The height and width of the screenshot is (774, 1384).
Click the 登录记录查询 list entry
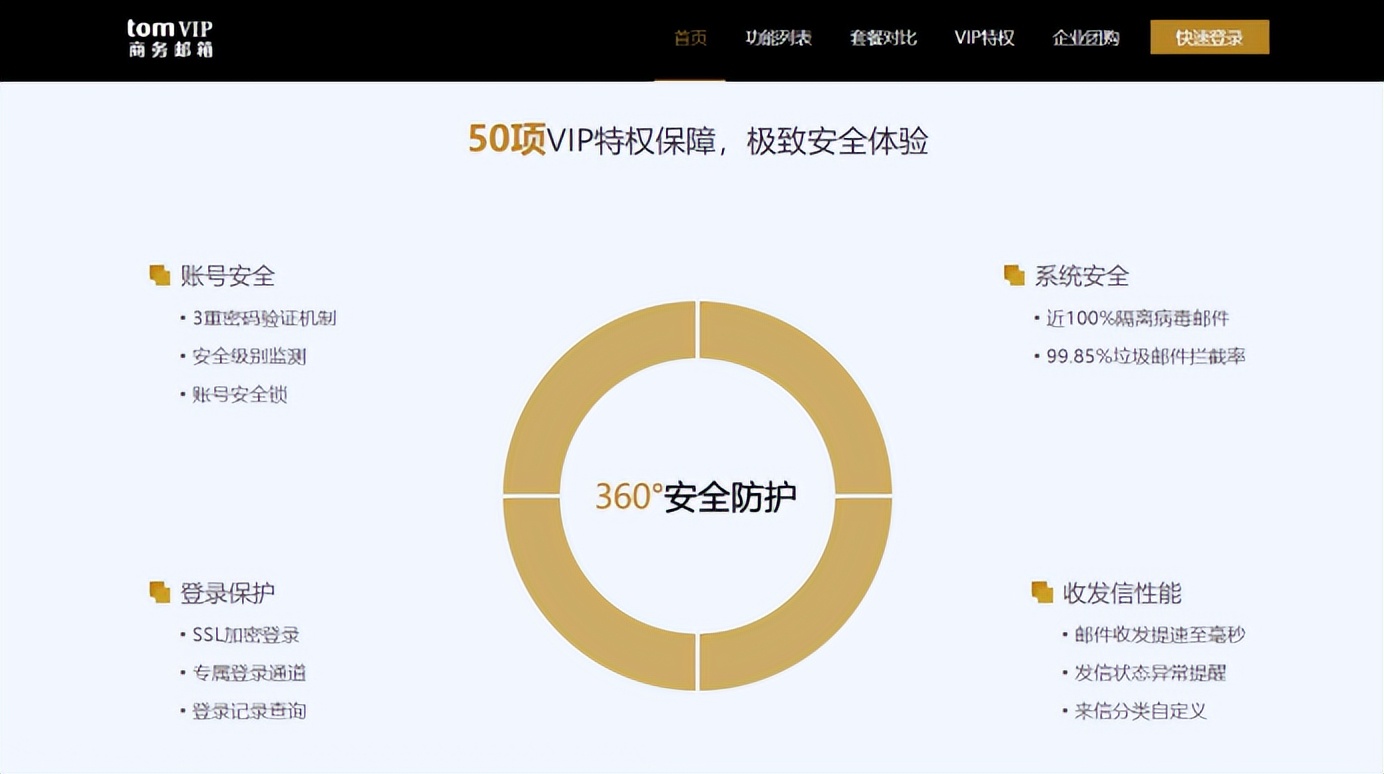tap(248, 711)
